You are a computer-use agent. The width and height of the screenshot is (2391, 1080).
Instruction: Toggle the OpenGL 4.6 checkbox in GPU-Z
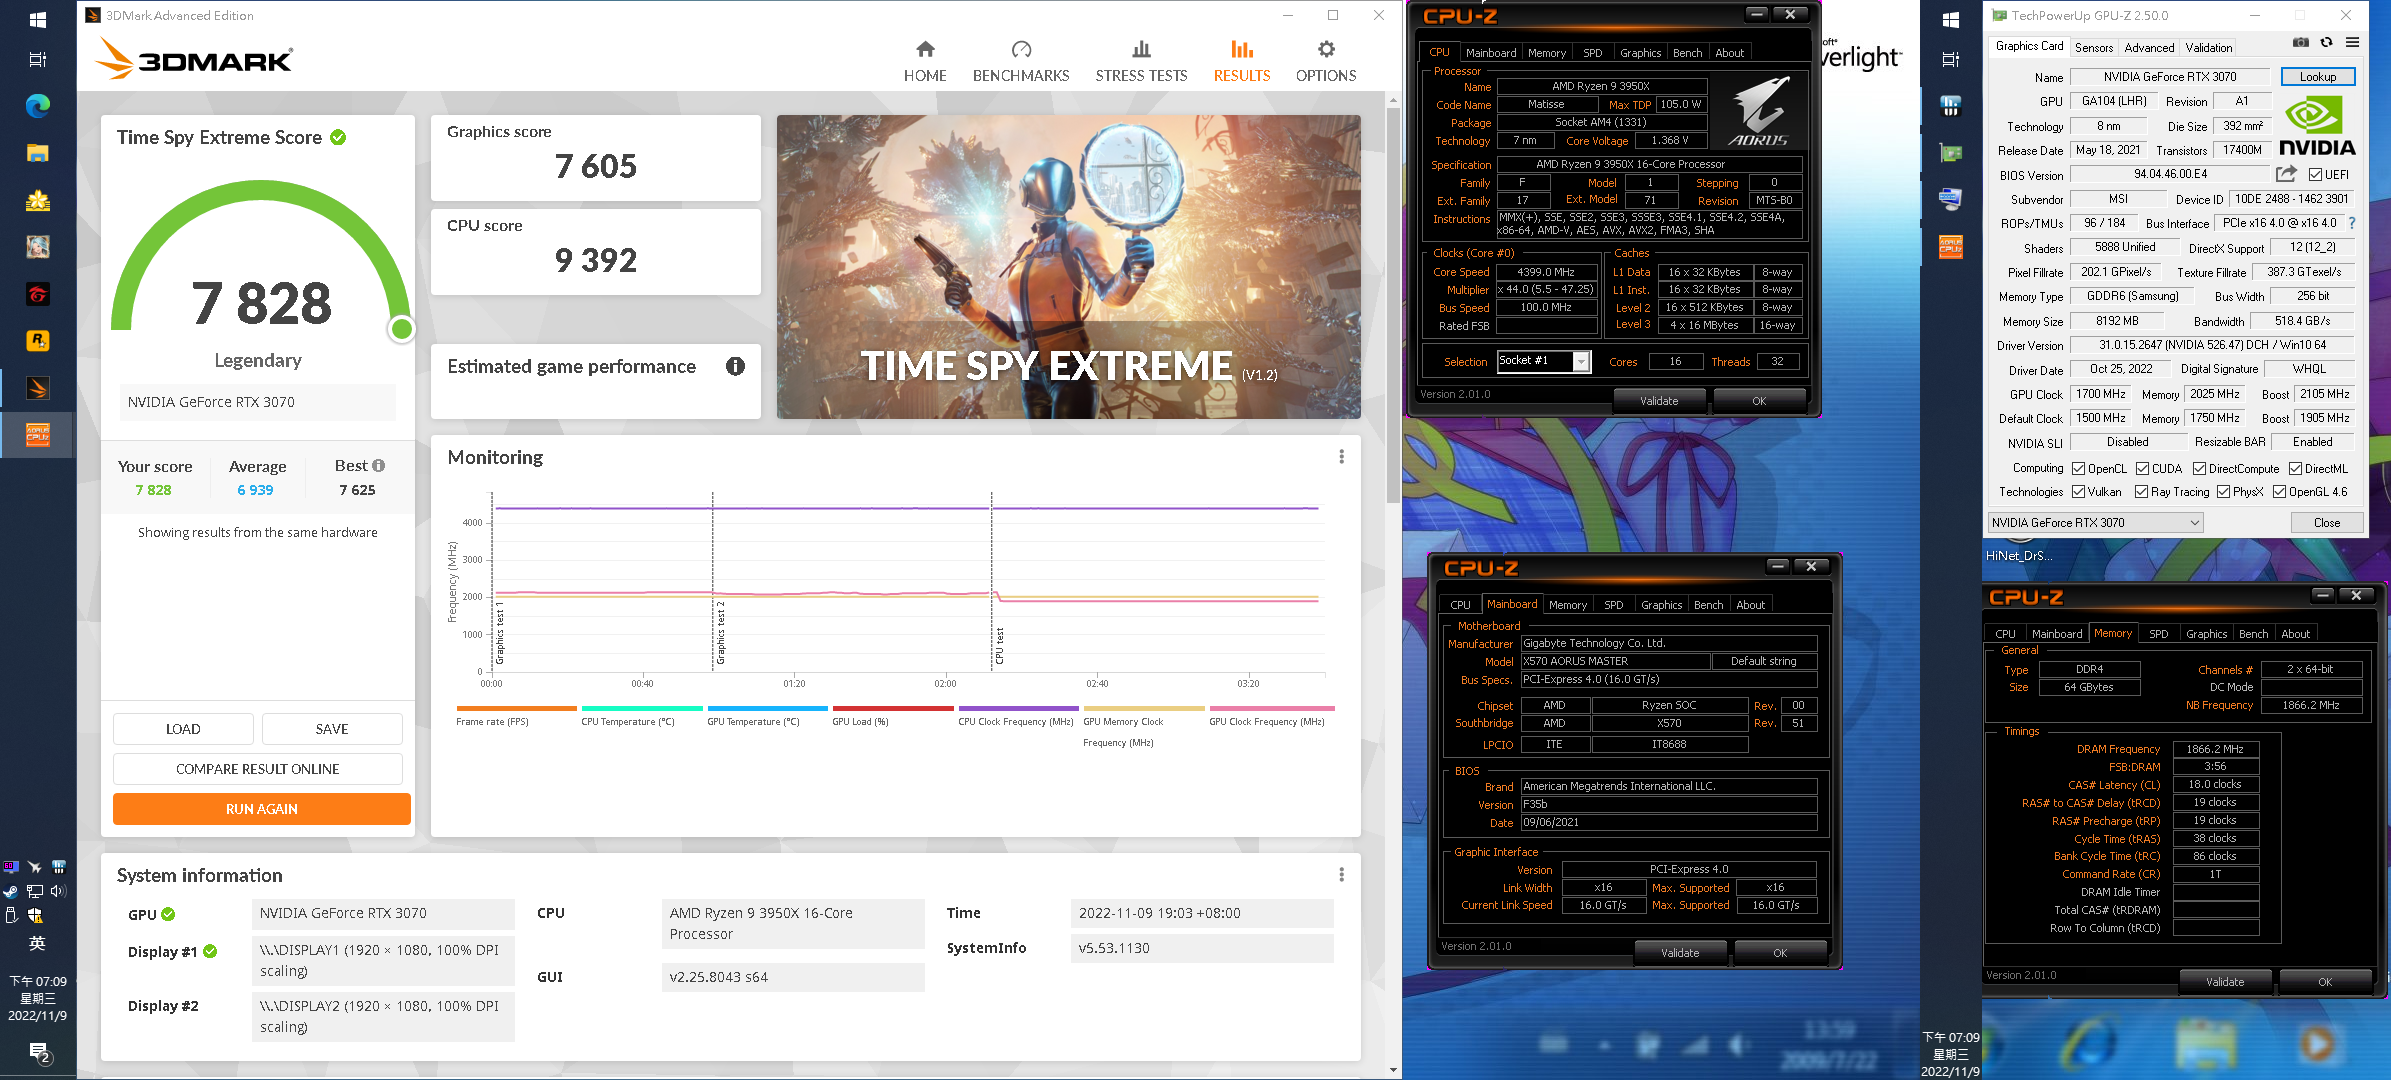coord(2279,491)
